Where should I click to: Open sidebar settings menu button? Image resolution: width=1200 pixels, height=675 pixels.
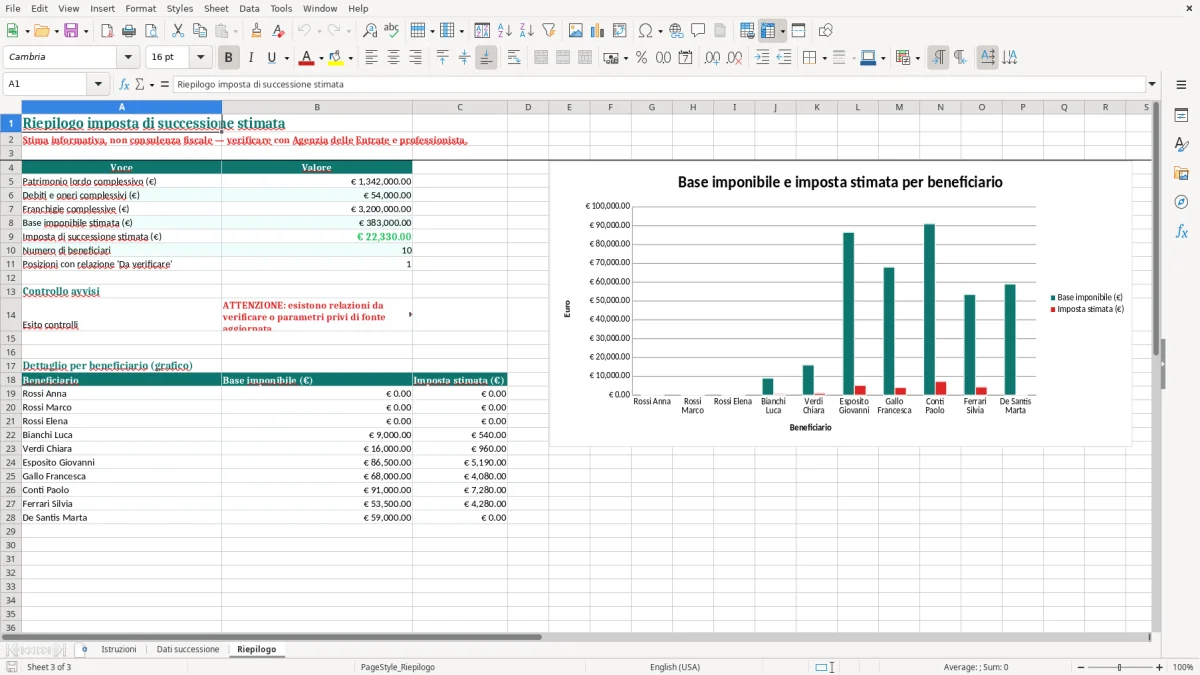1181,85
